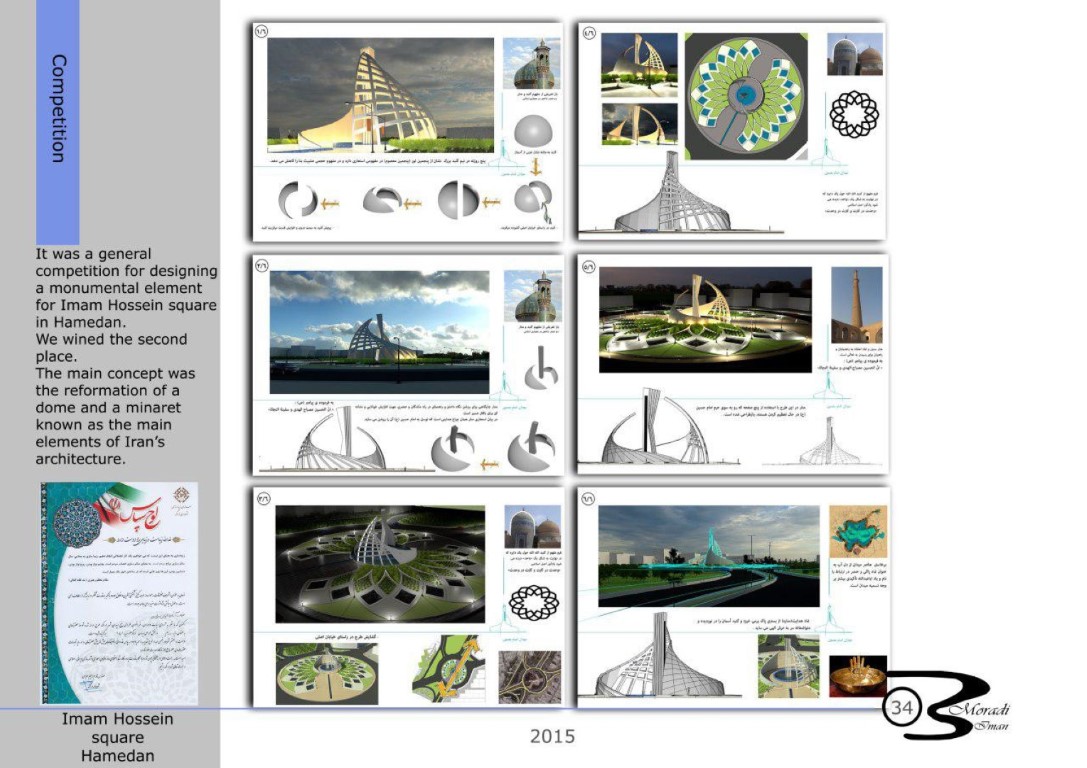Open the award certificate image in sidebar

coord(119,593)
